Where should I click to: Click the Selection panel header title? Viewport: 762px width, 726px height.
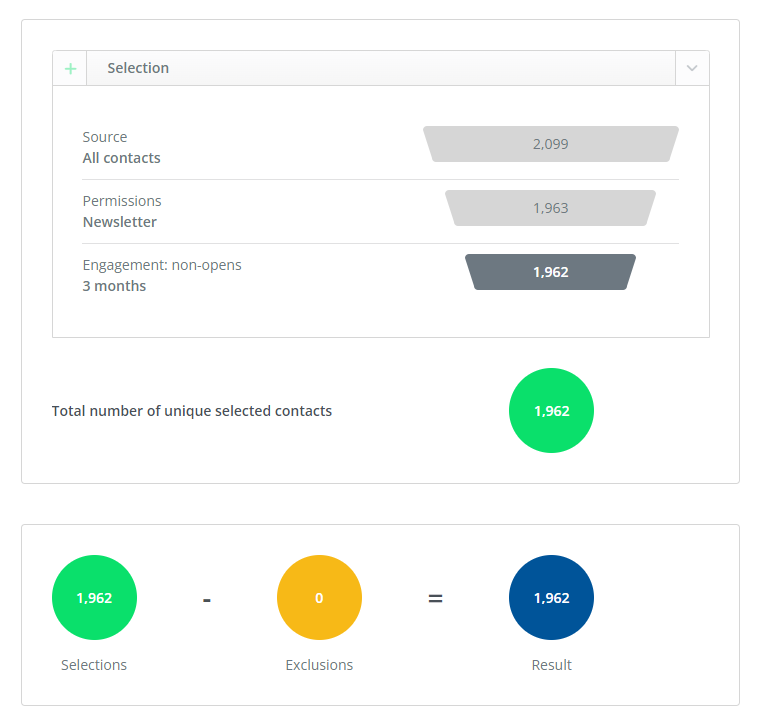click(x=138, y=68)
